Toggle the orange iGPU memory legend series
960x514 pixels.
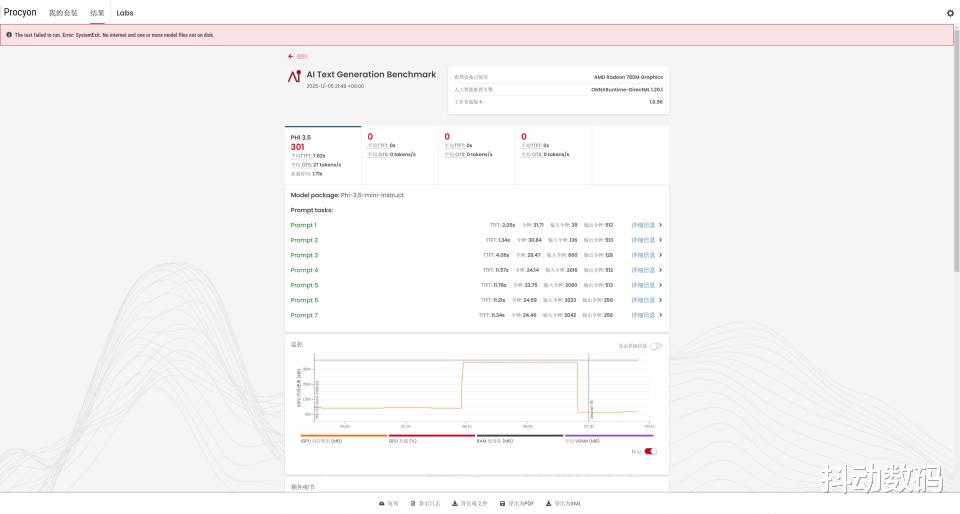(343, 439)
